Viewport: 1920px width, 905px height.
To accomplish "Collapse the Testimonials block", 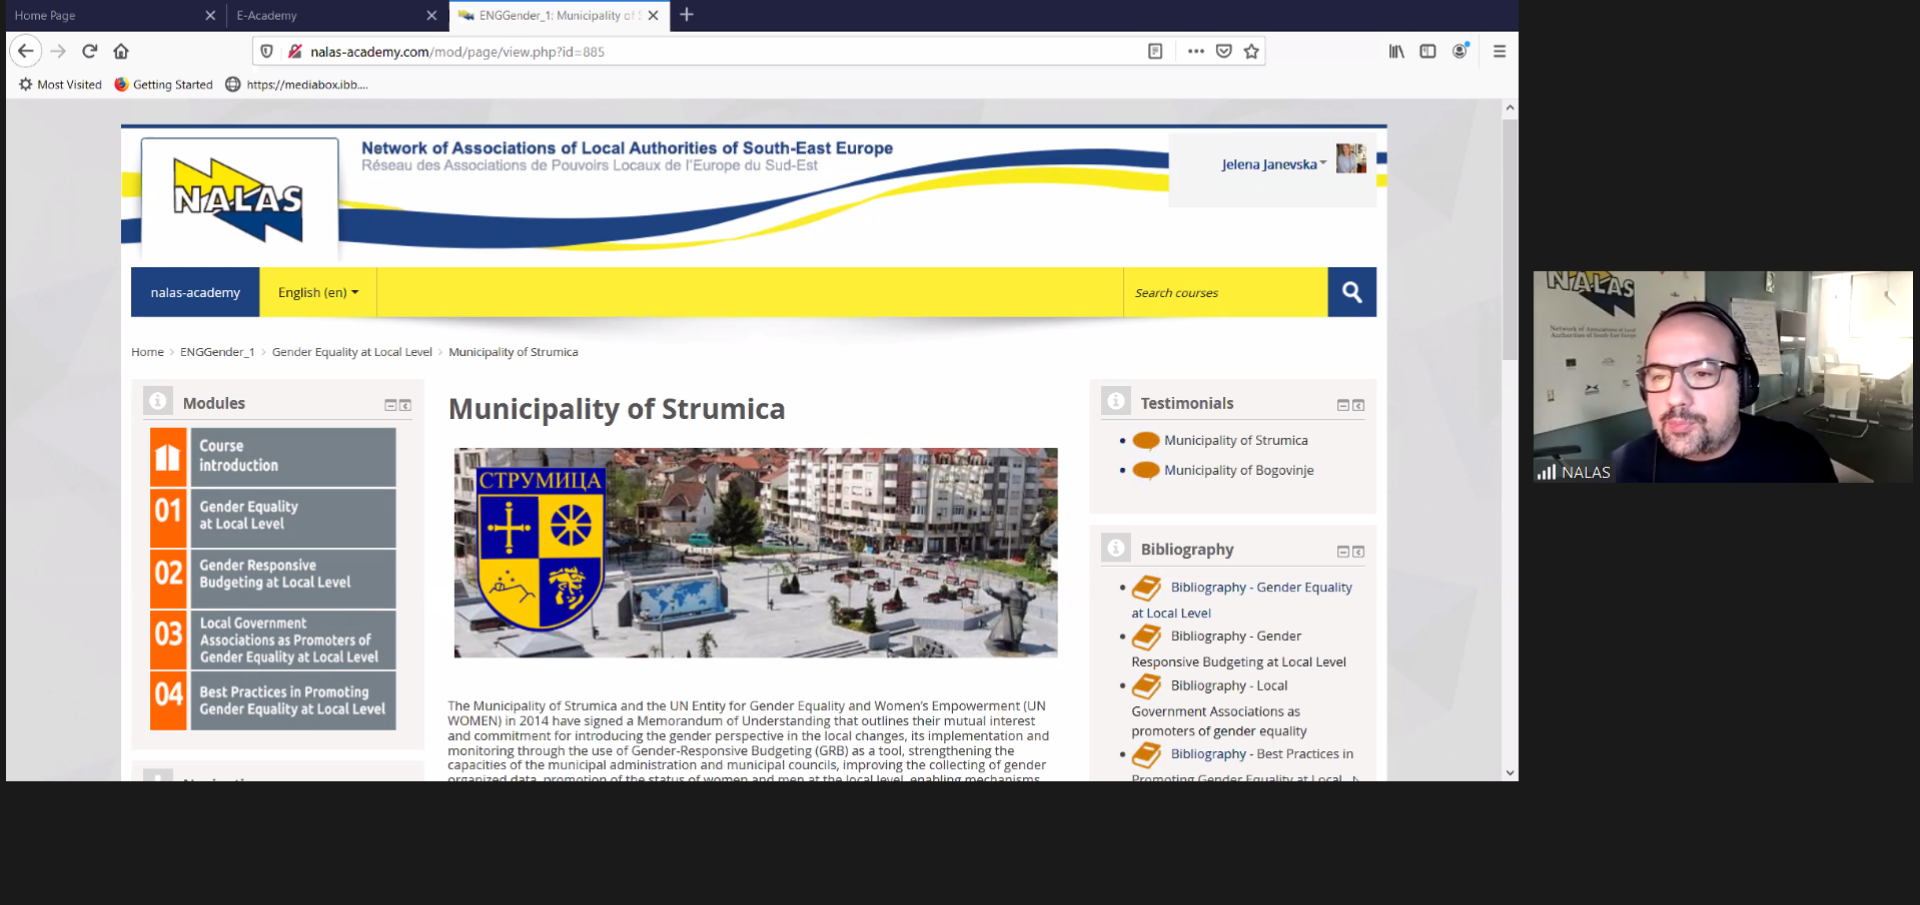I will pyautogui.click(x=1344, y=405).
